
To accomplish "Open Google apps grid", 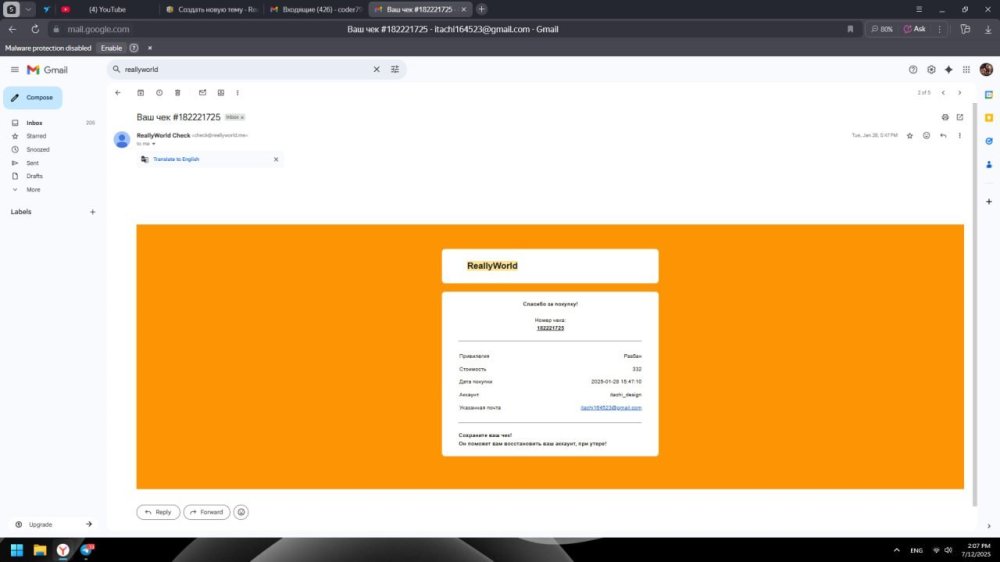I will 966,70.
